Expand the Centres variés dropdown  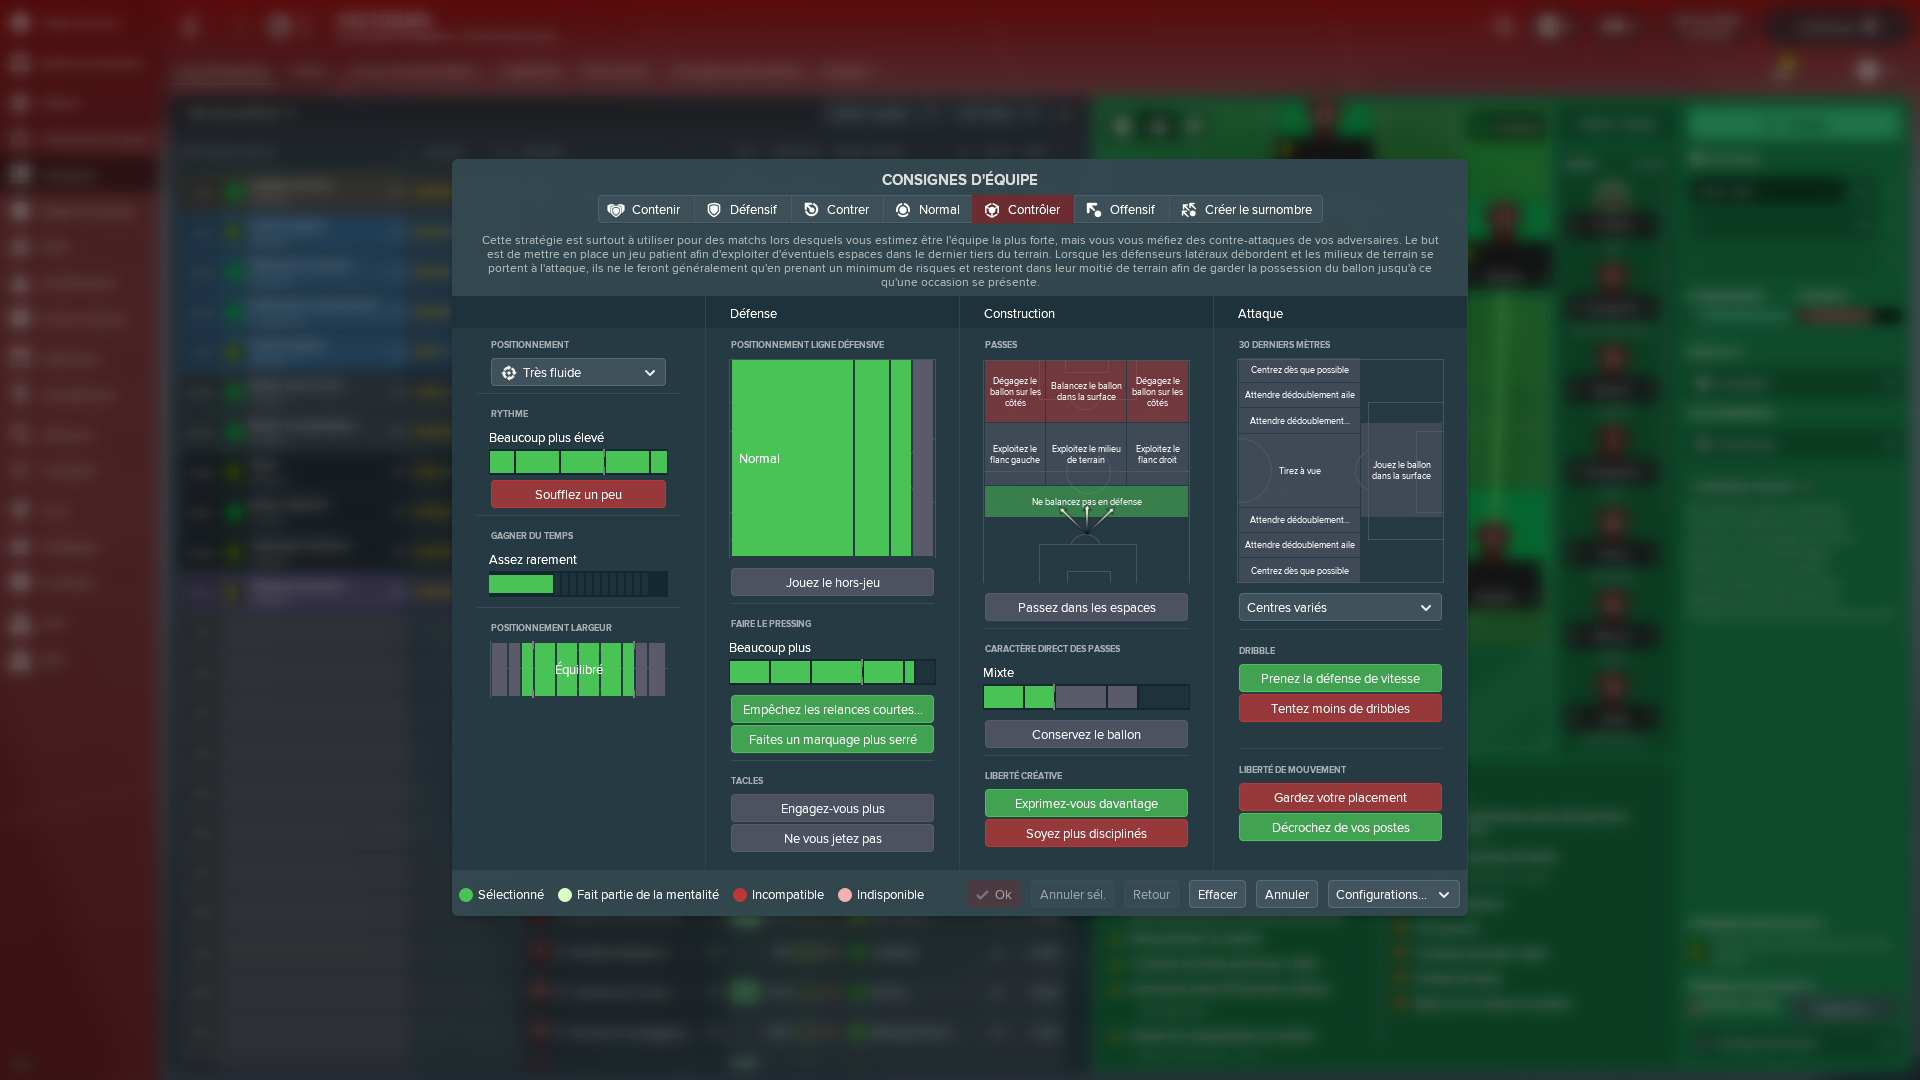coord(1340,608)
